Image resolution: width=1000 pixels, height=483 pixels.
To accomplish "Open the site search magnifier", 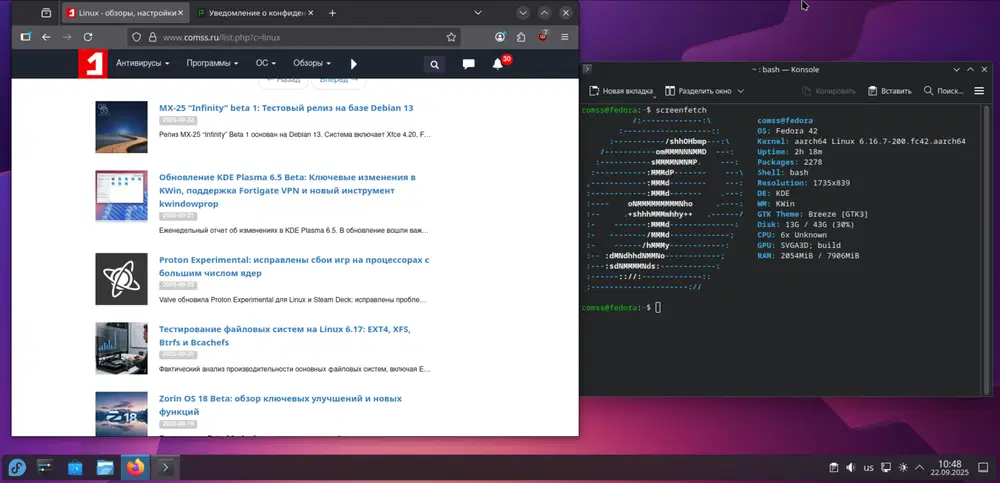I will click(x=434, y=64).
